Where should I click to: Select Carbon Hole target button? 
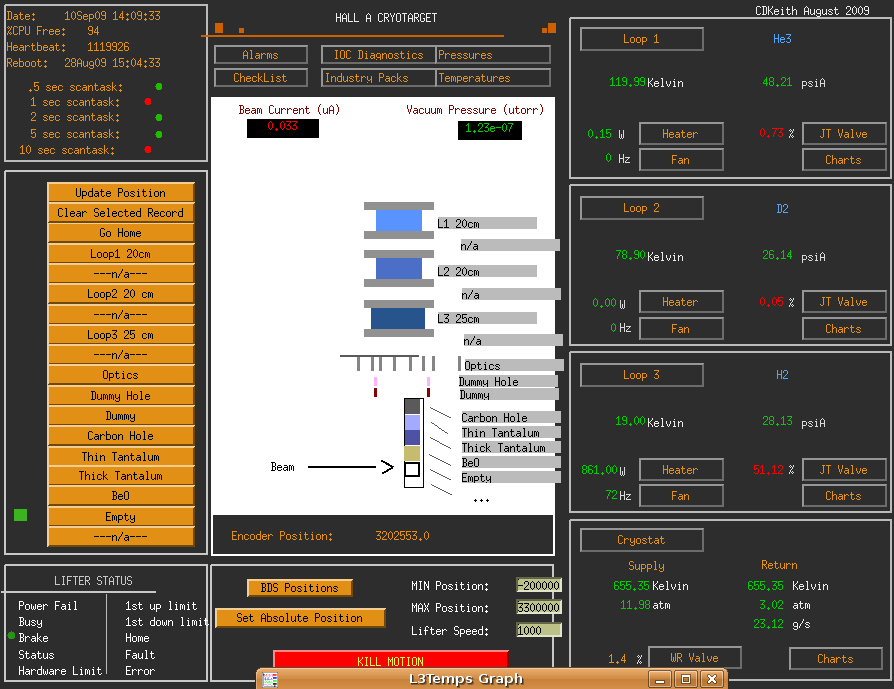[x=121, y=436]
